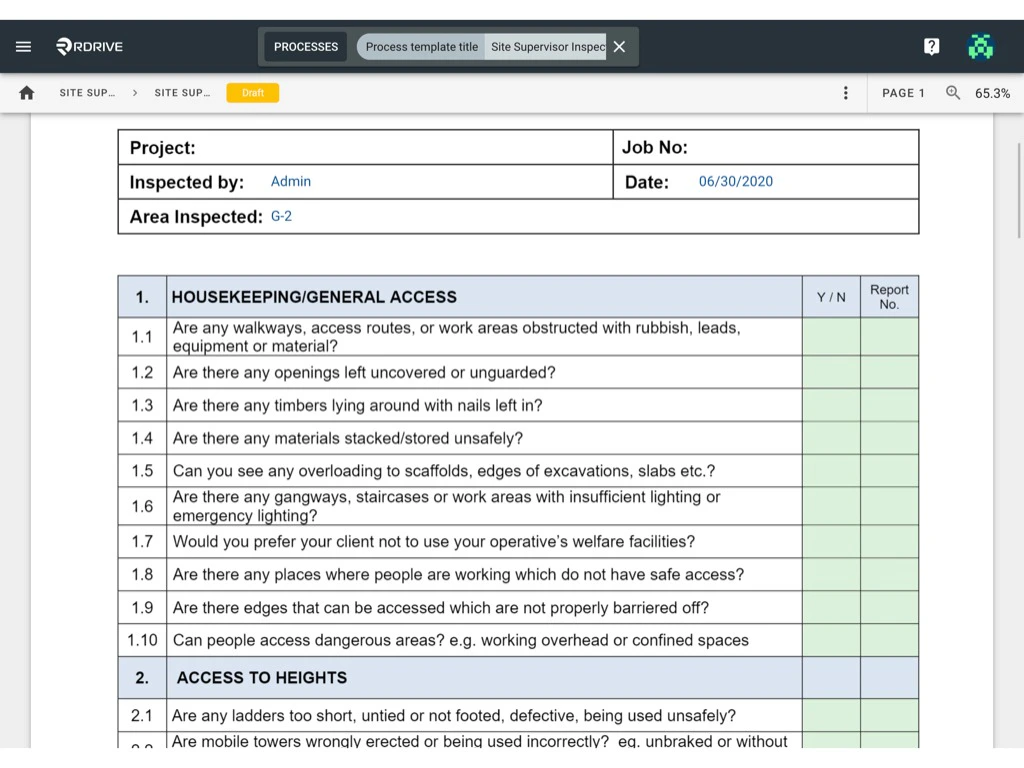Open the first SITE SUP breadcrumb

pos(87,93)
